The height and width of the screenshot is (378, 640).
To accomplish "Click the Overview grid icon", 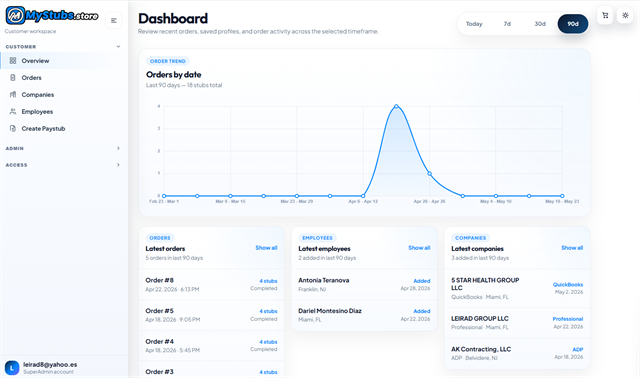I will tap(13, 60).
